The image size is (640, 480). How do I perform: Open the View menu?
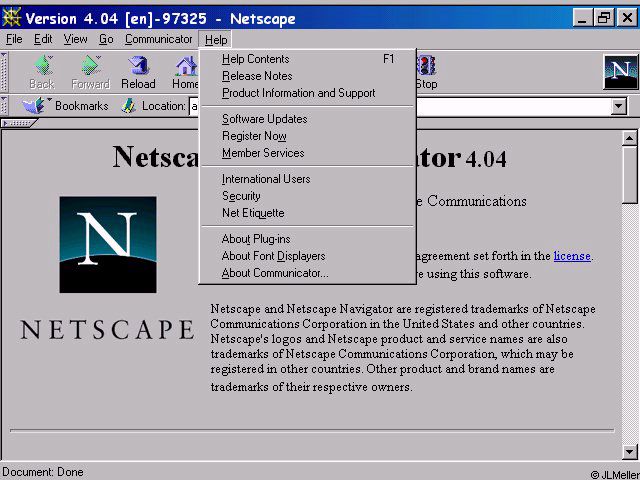tap(75, 39)
